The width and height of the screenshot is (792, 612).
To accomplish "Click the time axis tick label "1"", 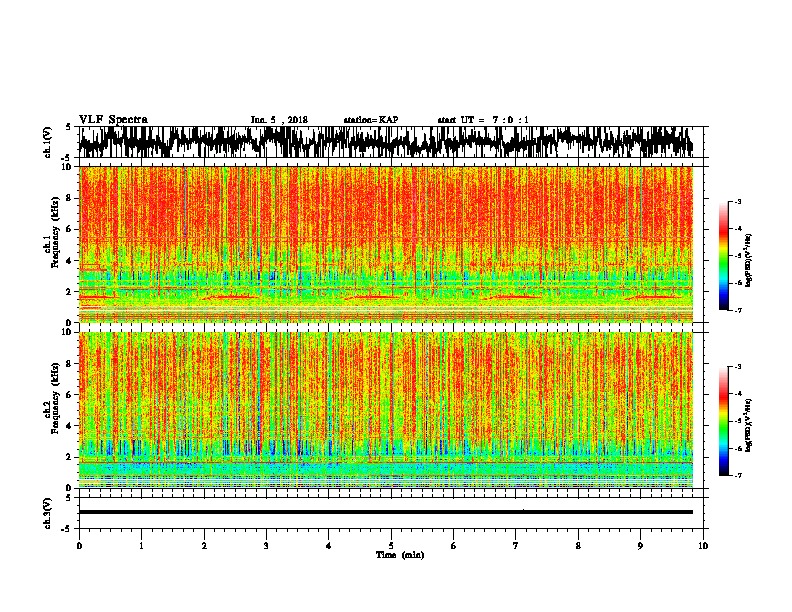I will click(141, 546).
